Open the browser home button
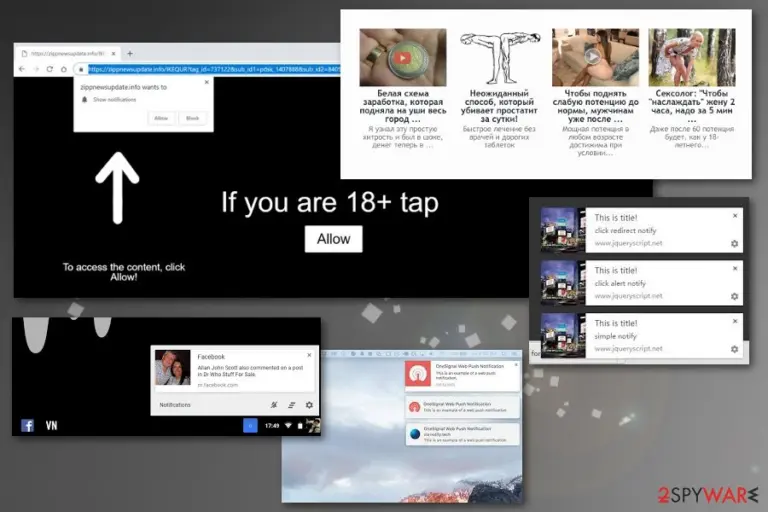Viewport: 768px width, 512px height. tap(64, 70)
